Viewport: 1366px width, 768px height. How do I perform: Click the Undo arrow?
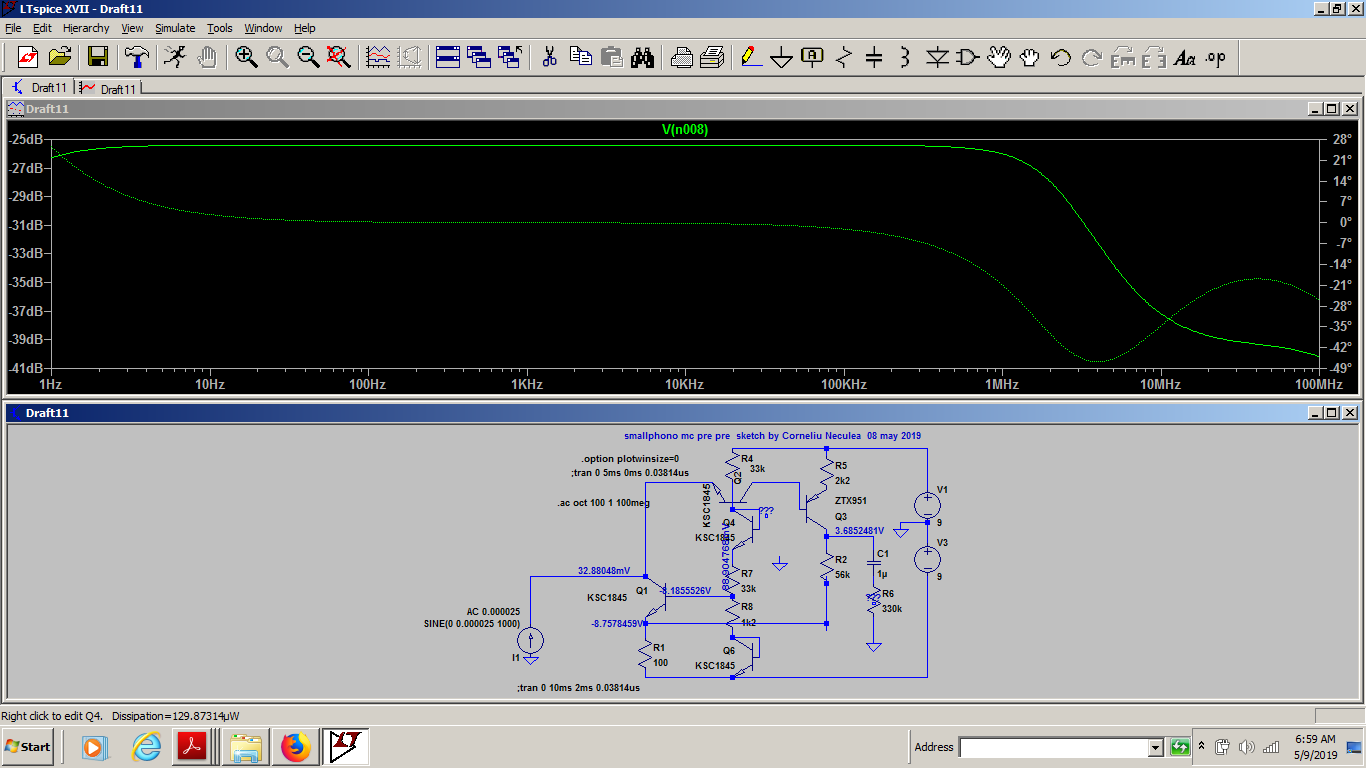pyautogui.click(x=1061, y=57)
